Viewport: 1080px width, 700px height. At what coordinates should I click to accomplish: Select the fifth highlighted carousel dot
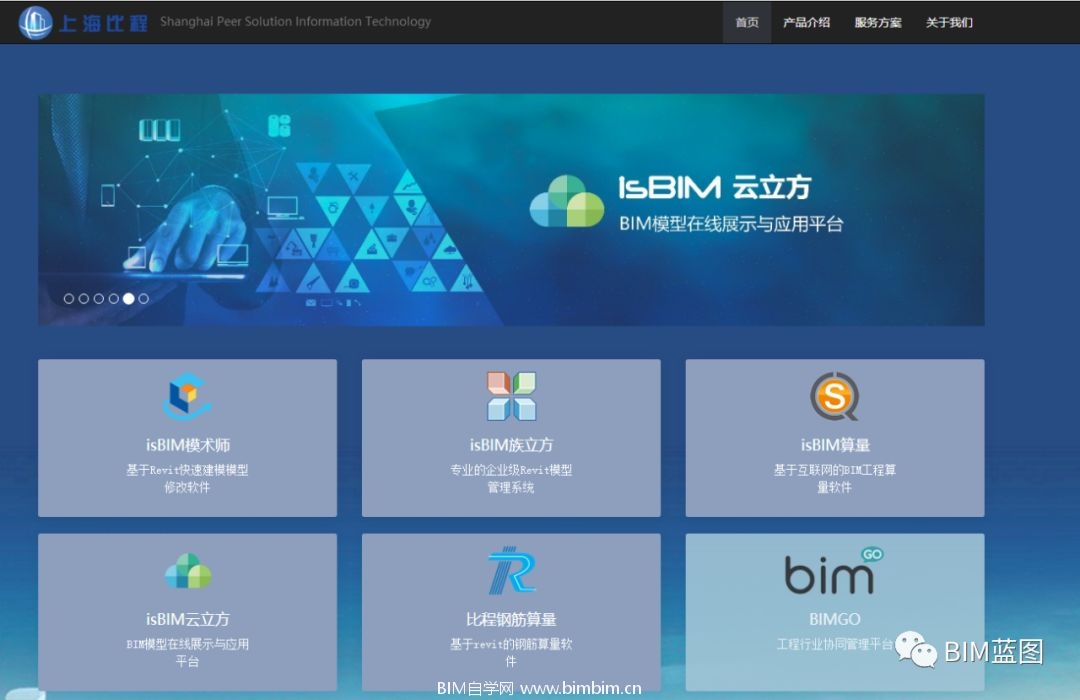(x=128, y=298)
